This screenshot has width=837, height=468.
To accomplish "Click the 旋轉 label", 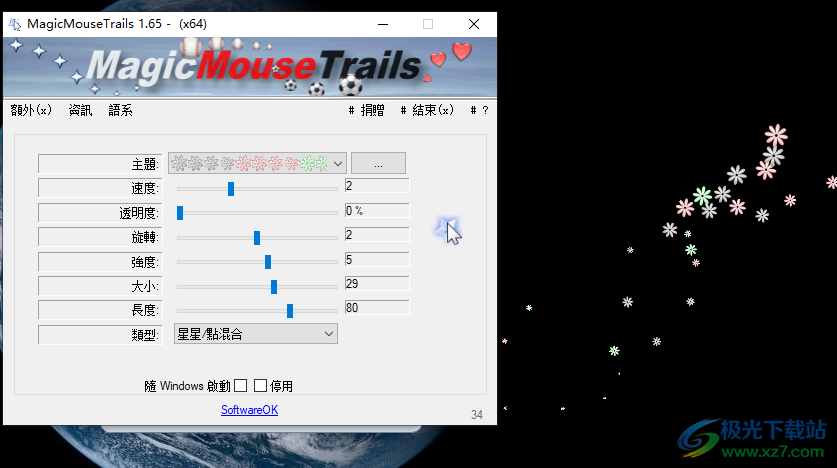I will tap(100, 237).
